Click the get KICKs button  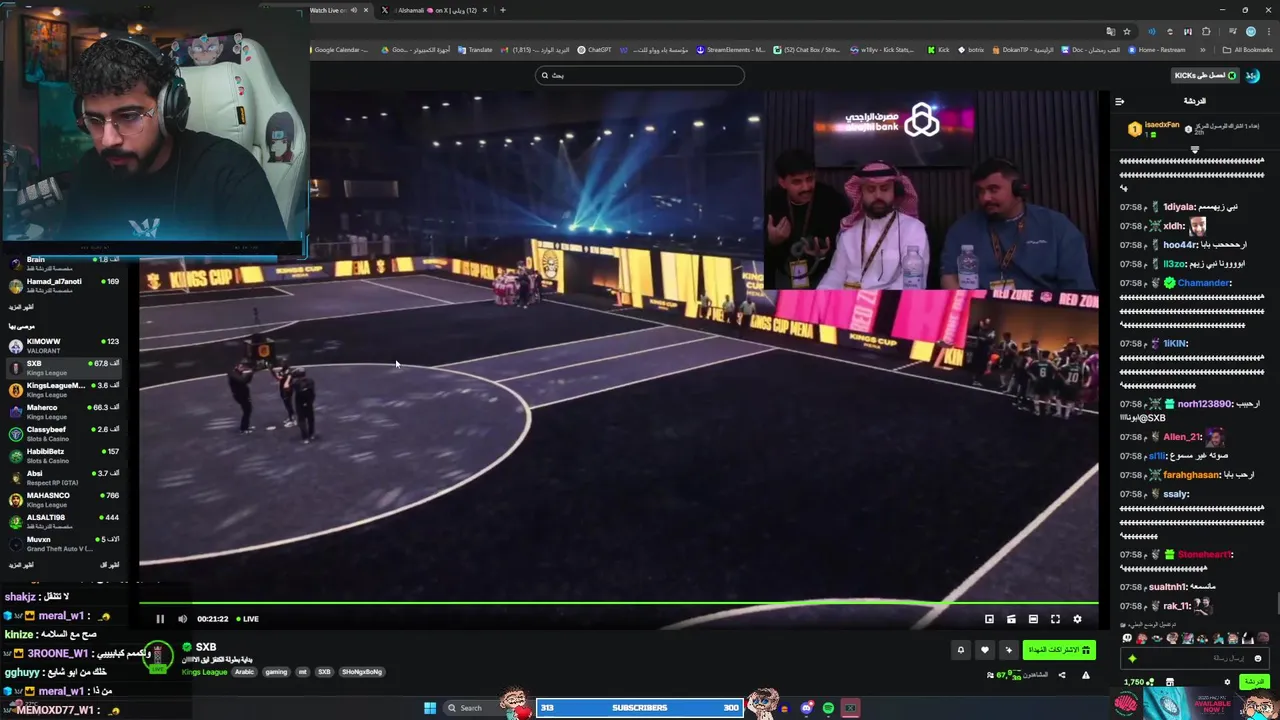pyautogui.click(x=1205, y=75)
